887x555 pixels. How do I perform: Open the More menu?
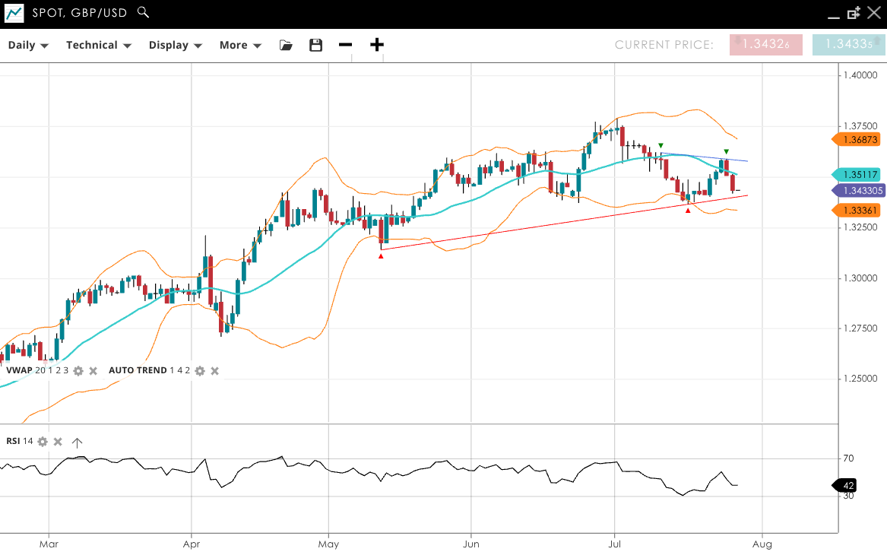coord(240,45)
